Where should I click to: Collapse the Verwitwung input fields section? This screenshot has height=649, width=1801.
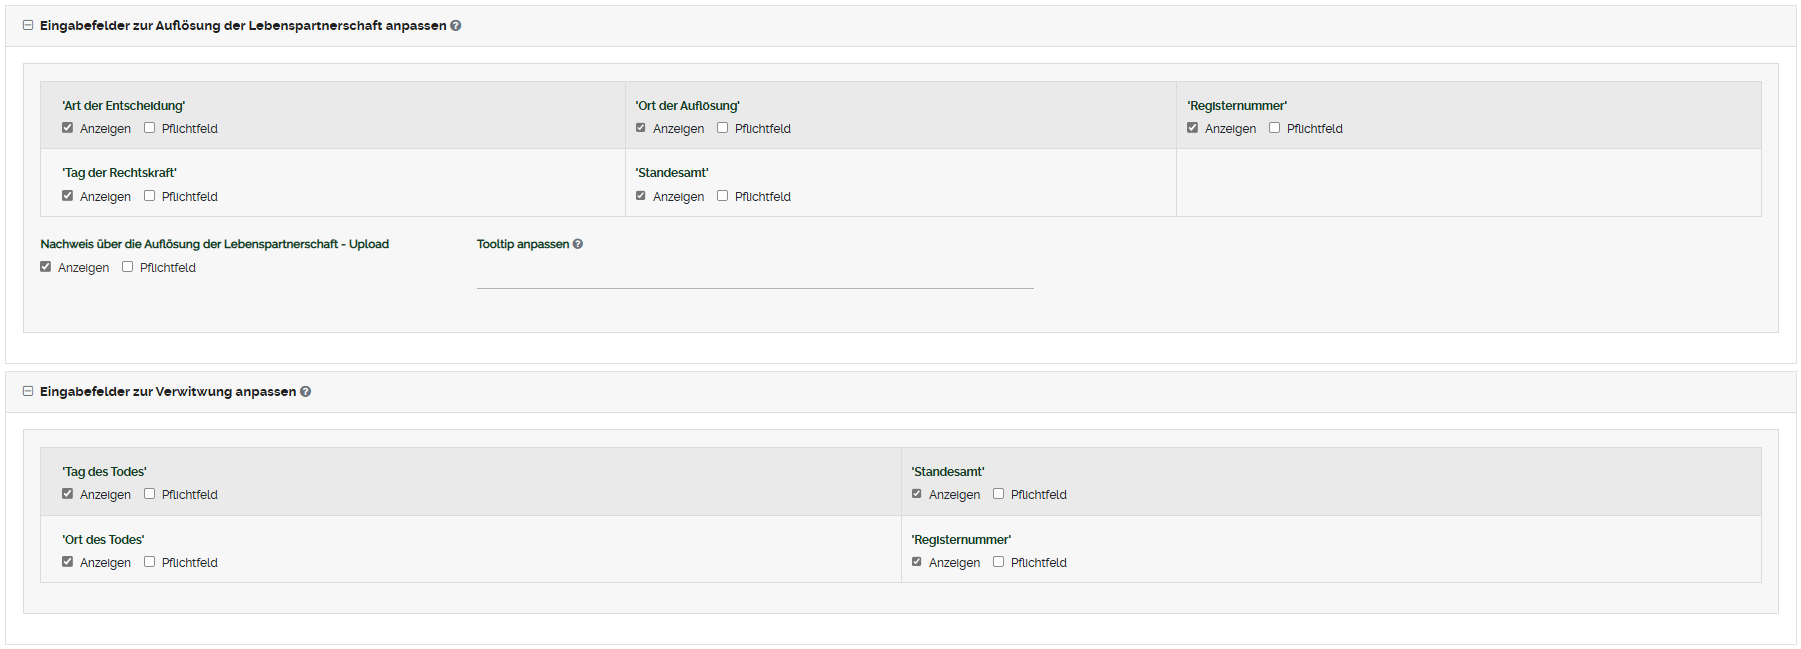28,392
